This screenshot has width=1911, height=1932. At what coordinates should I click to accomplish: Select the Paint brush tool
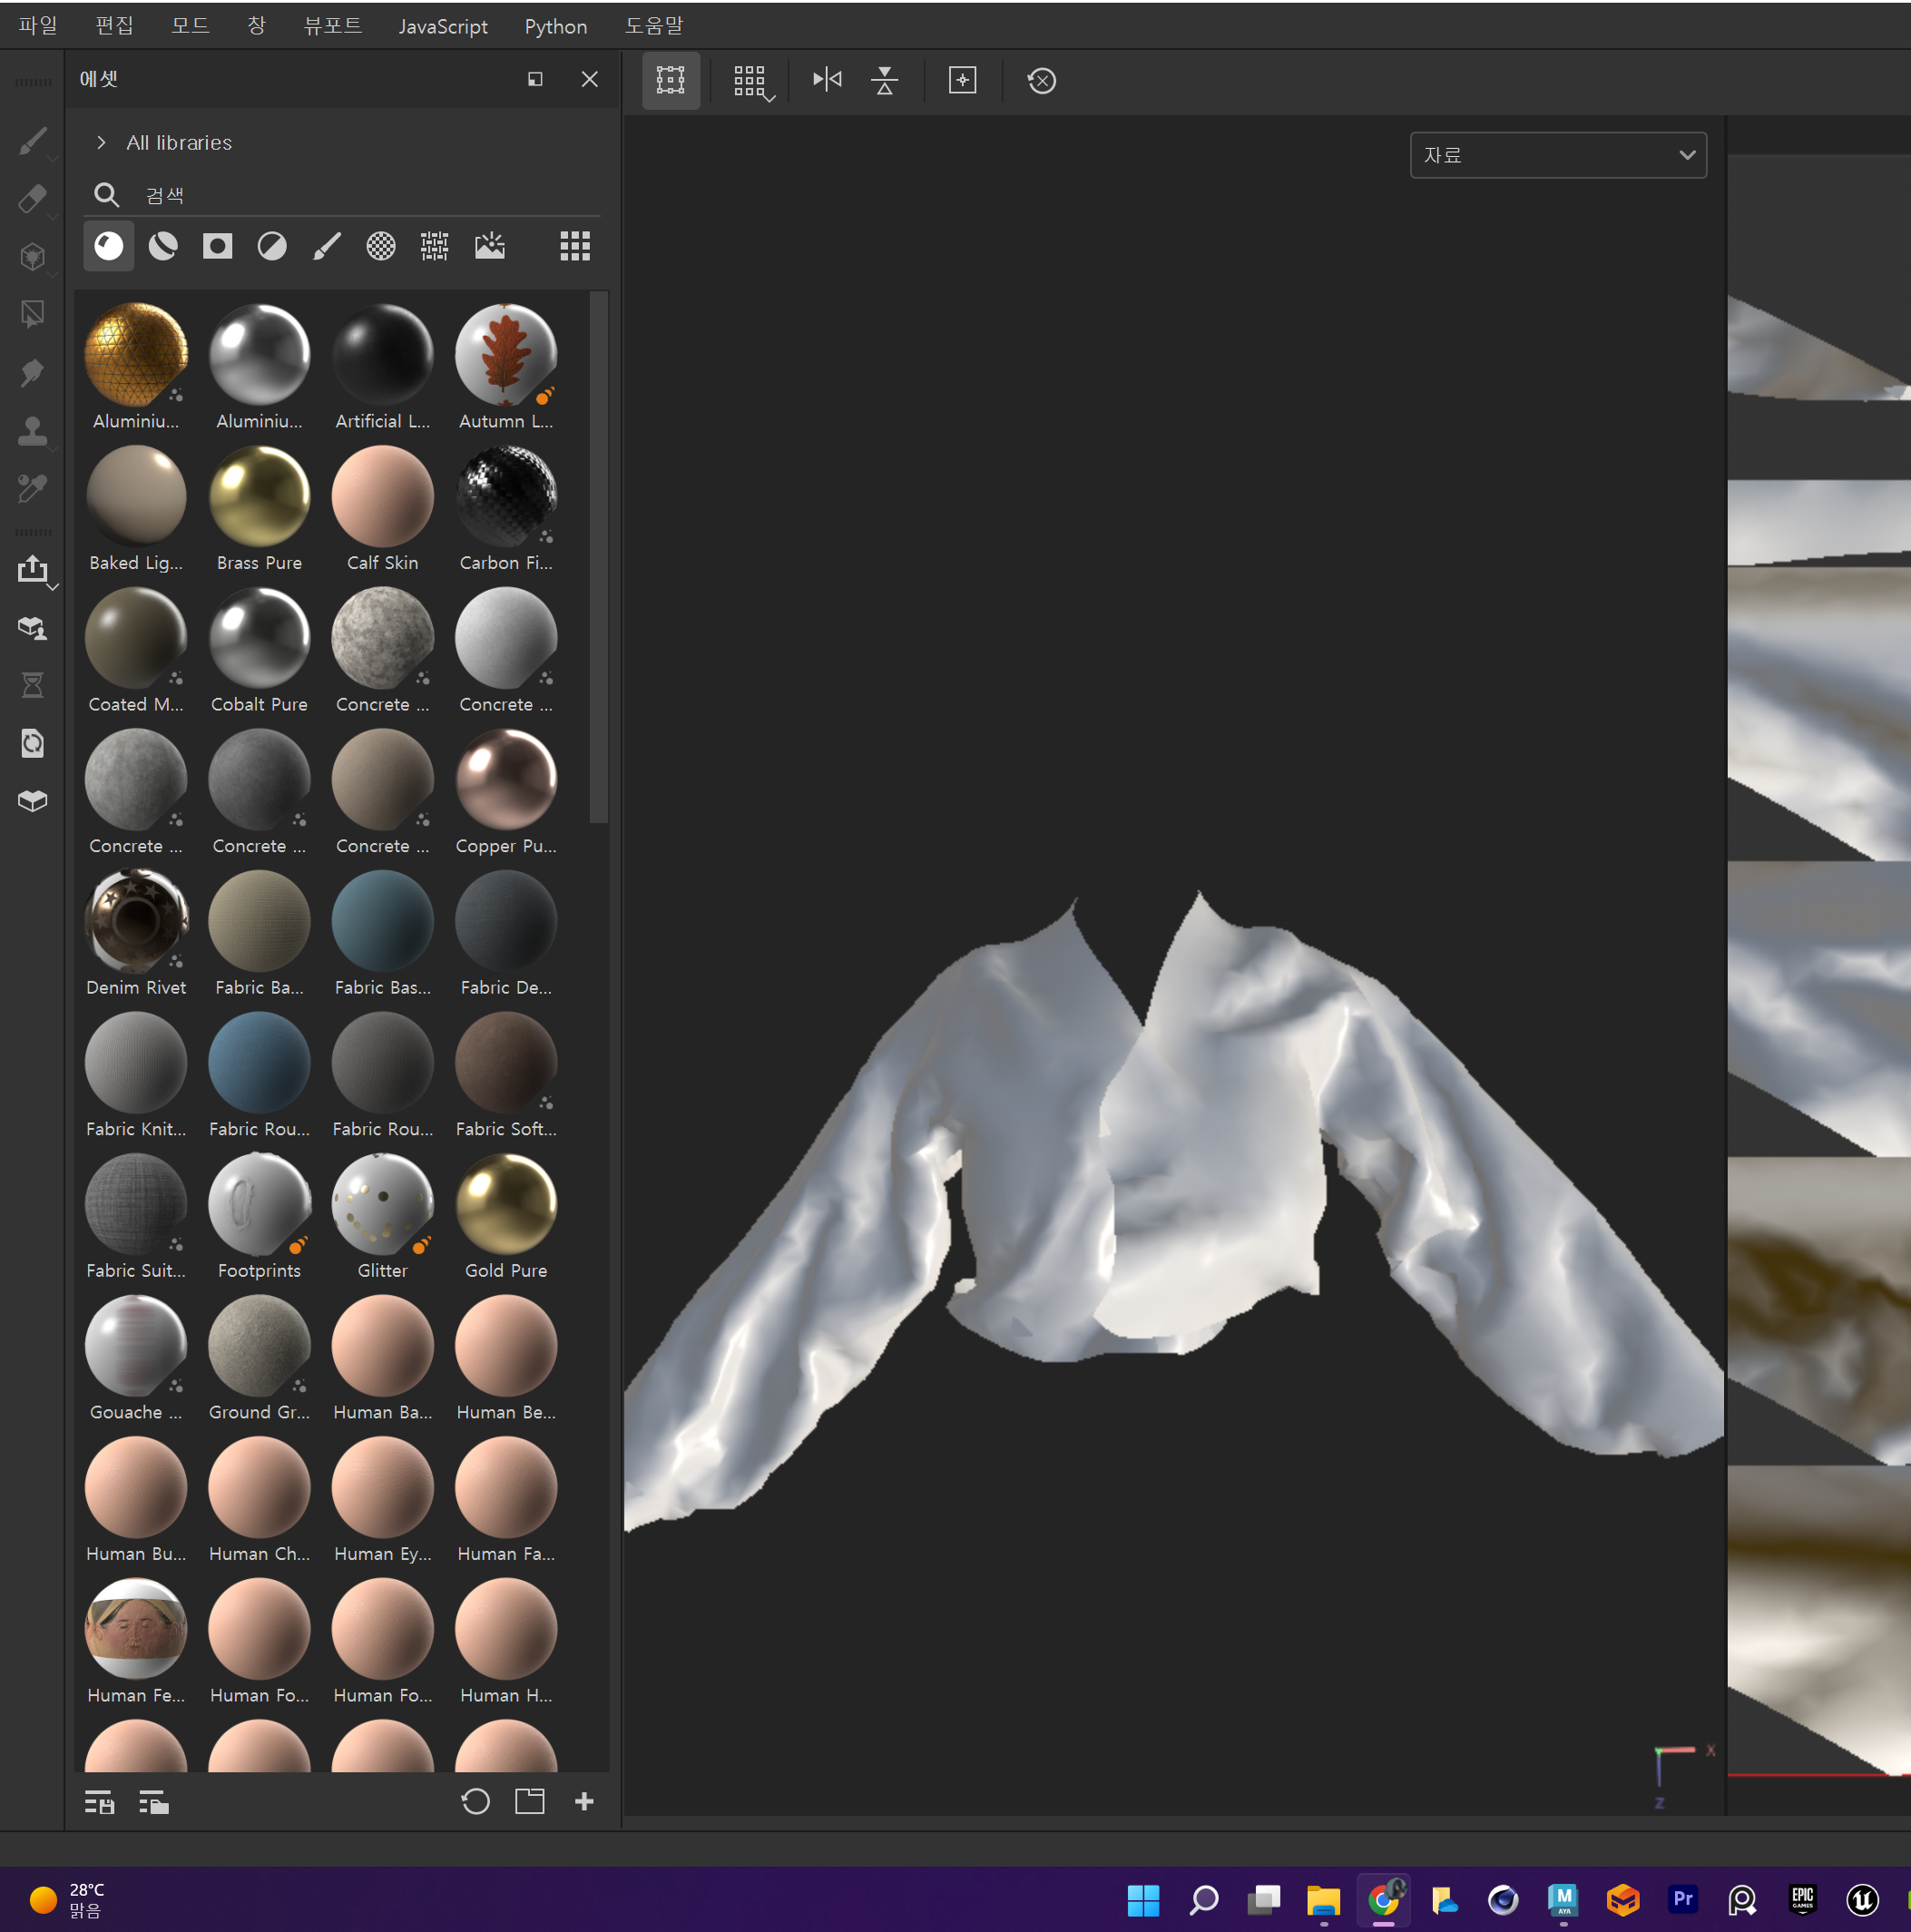(x=32, y=141)
